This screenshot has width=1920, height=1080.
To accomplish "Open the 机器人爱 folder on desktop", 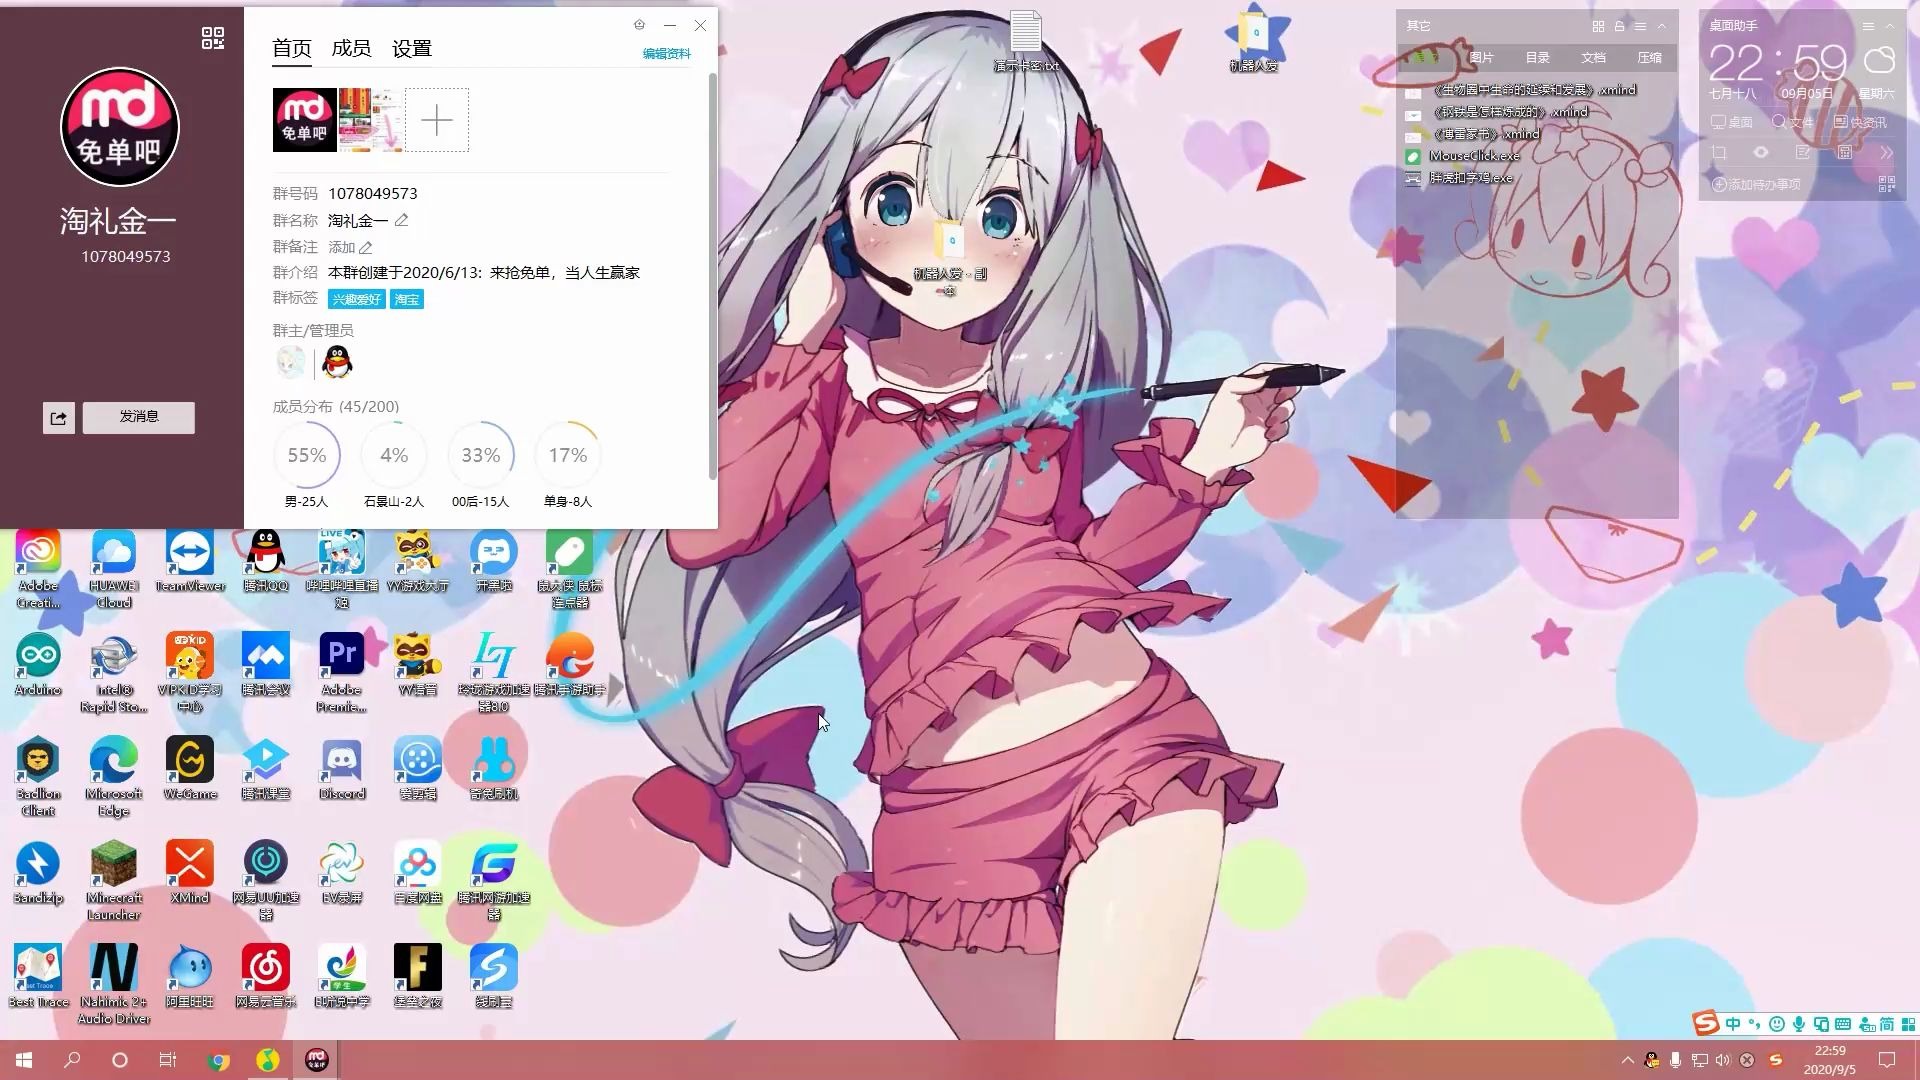I will coord(1254,41).
